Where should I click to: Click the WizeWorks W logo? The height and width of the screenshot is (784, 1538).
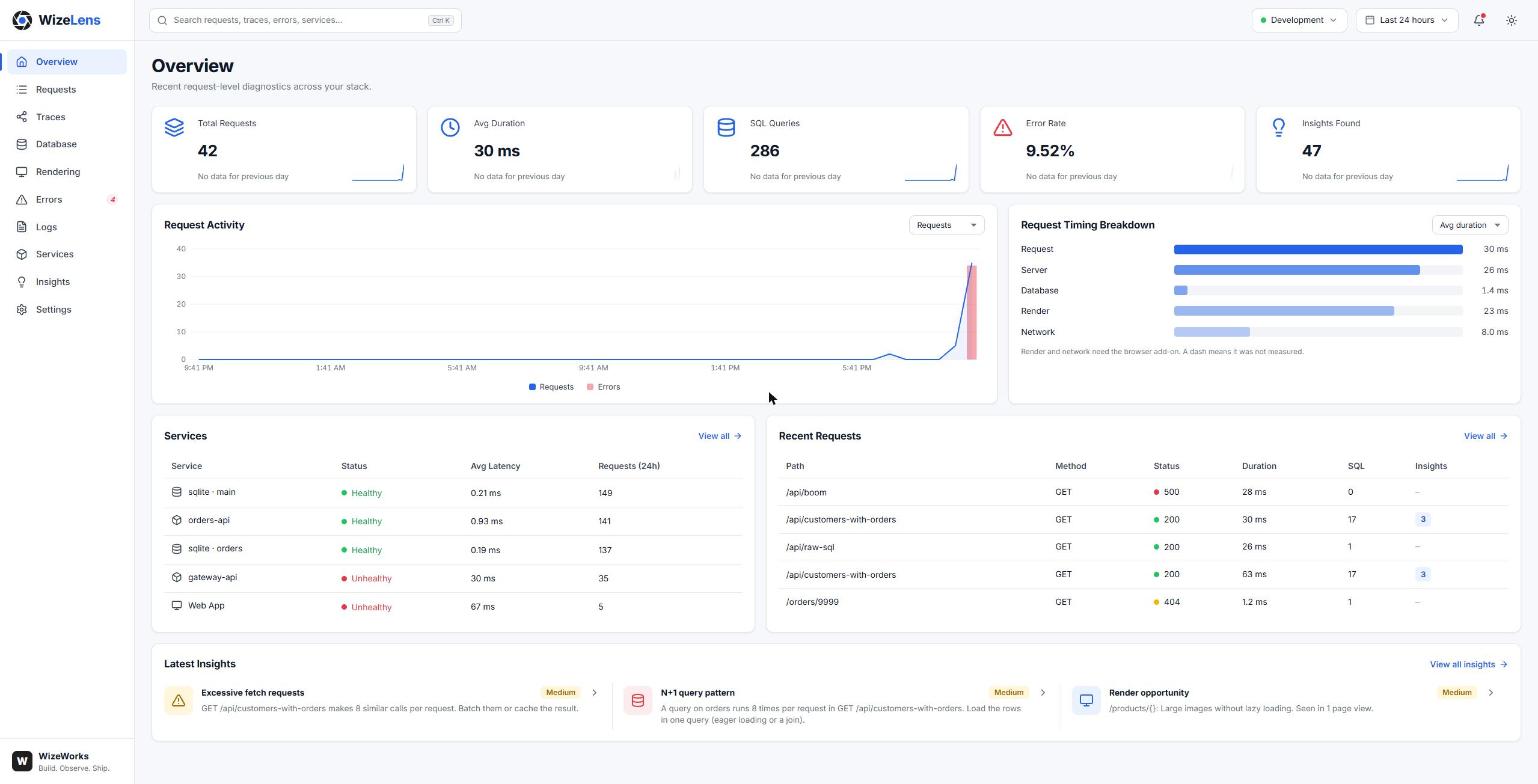point(22,761)
